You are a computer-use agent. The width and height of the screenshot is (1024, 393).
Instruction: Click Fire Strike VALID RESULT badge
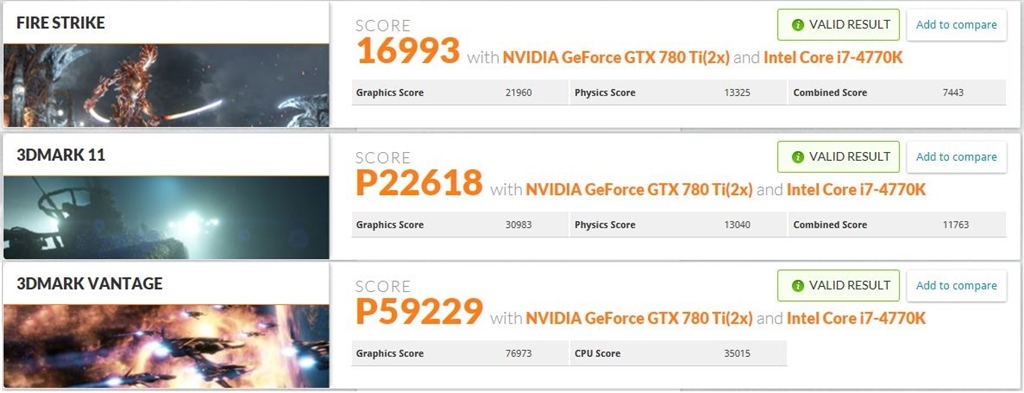(839, 25)
